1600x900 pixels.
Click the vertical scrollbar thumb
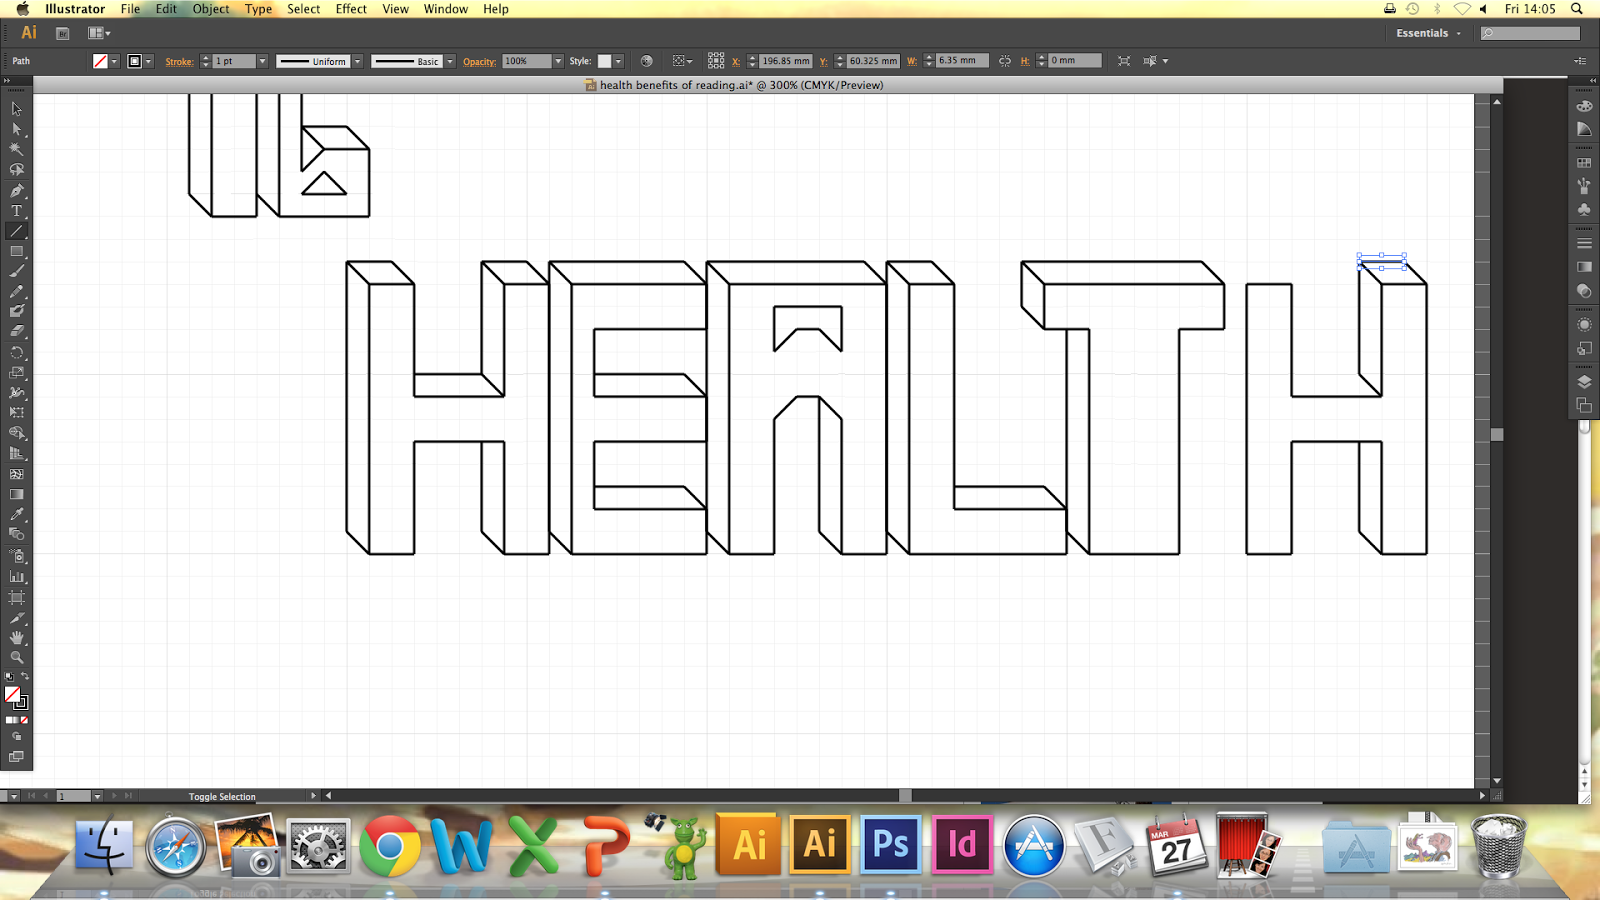pyautogui.click(x=1497, y=434)
